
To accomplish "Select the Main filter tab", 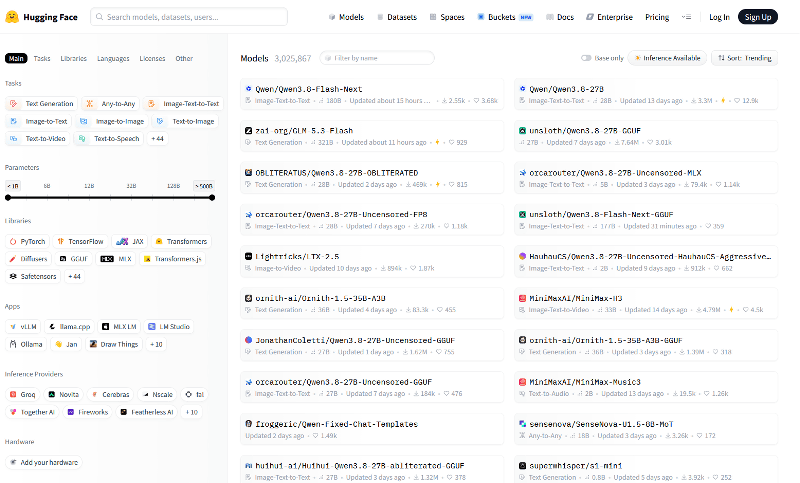I will pyautogui.click(x=16, y=58).
